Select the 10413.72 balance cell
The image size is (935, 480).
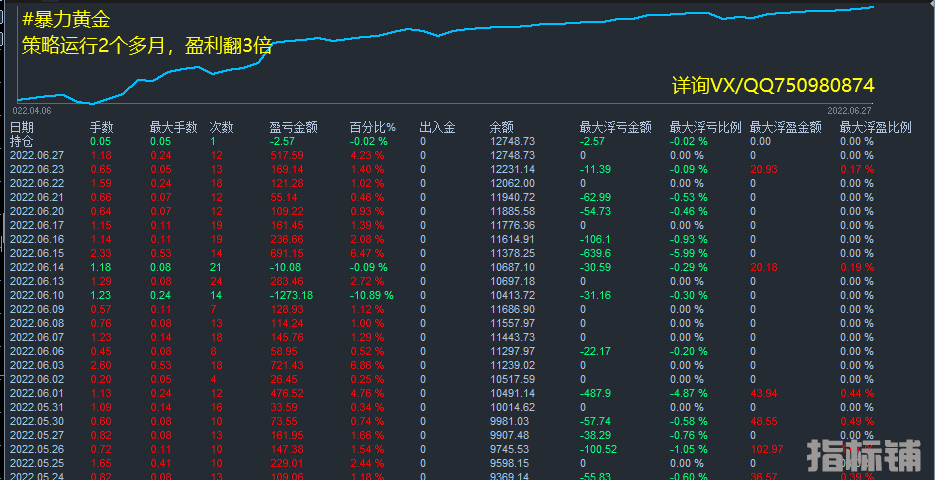pos(512,295)
